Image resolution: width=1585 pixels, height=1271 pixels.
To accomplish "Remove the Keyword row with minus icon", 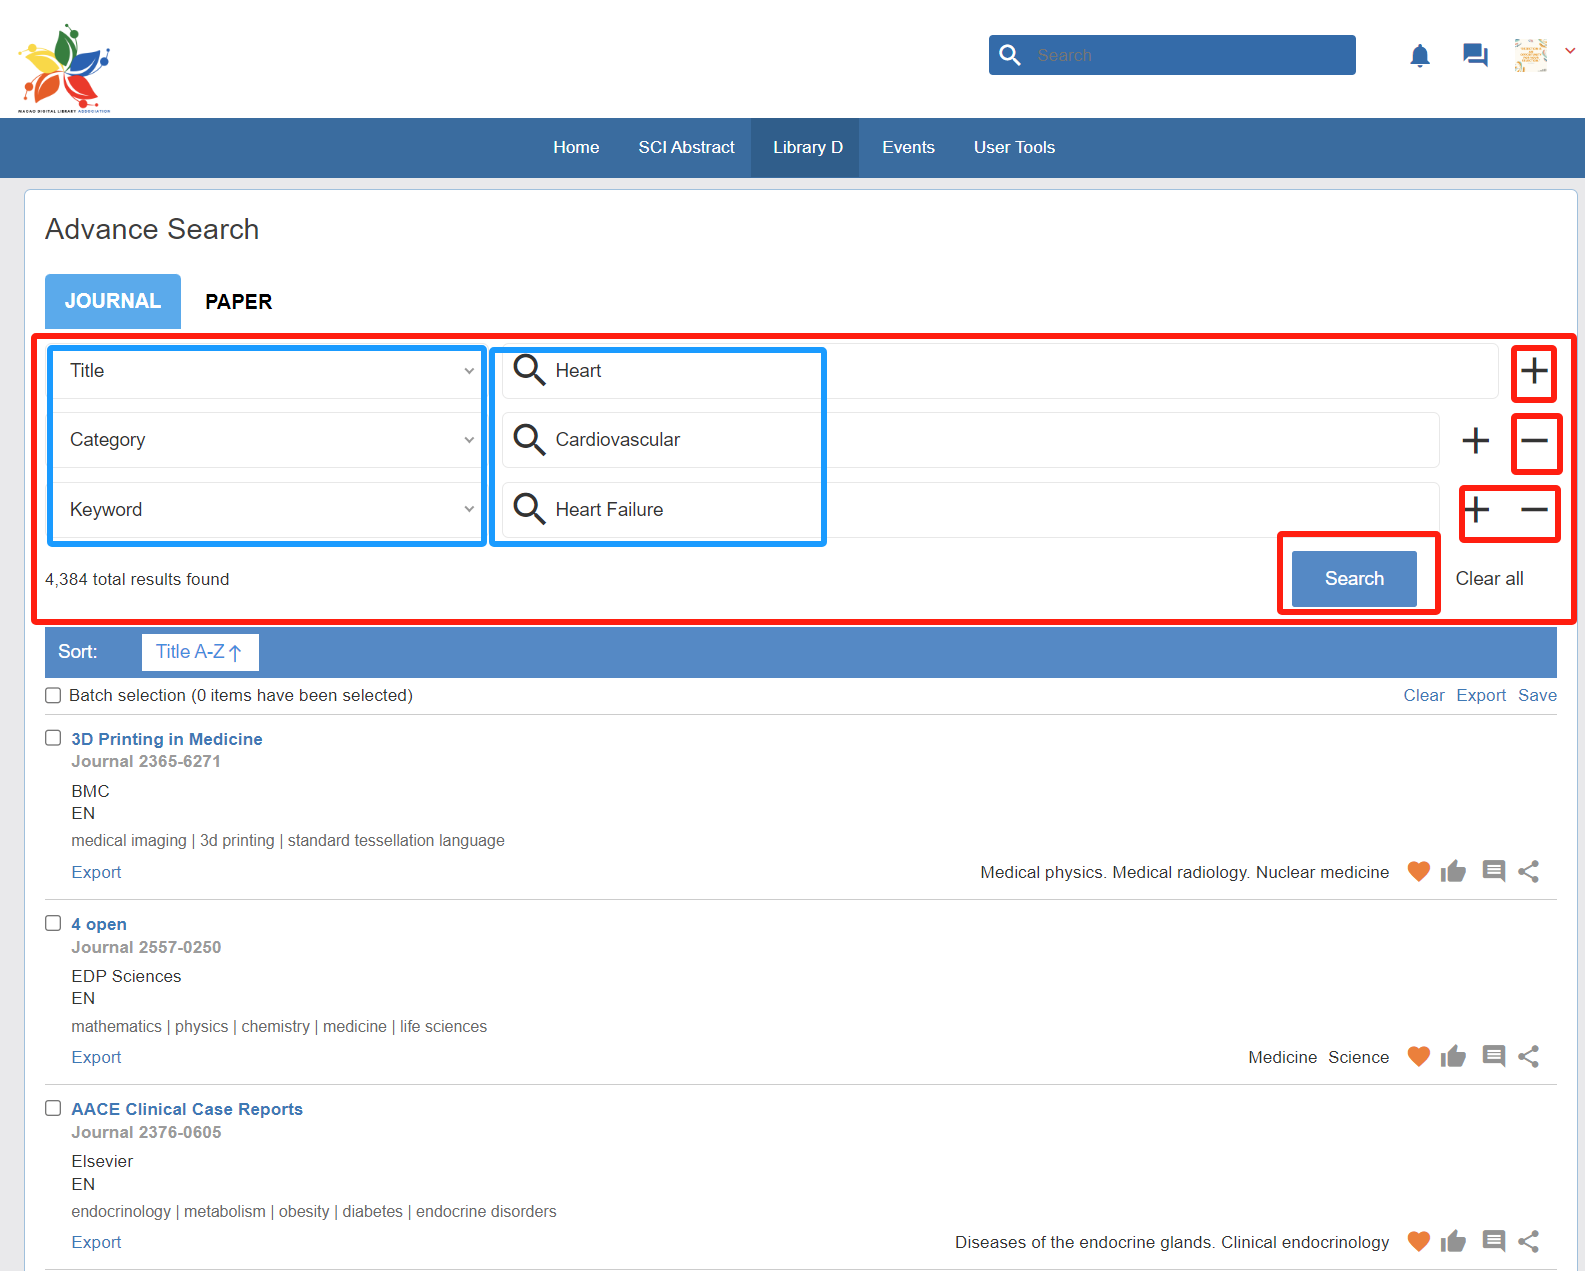I will click(x=1534, y=510).
